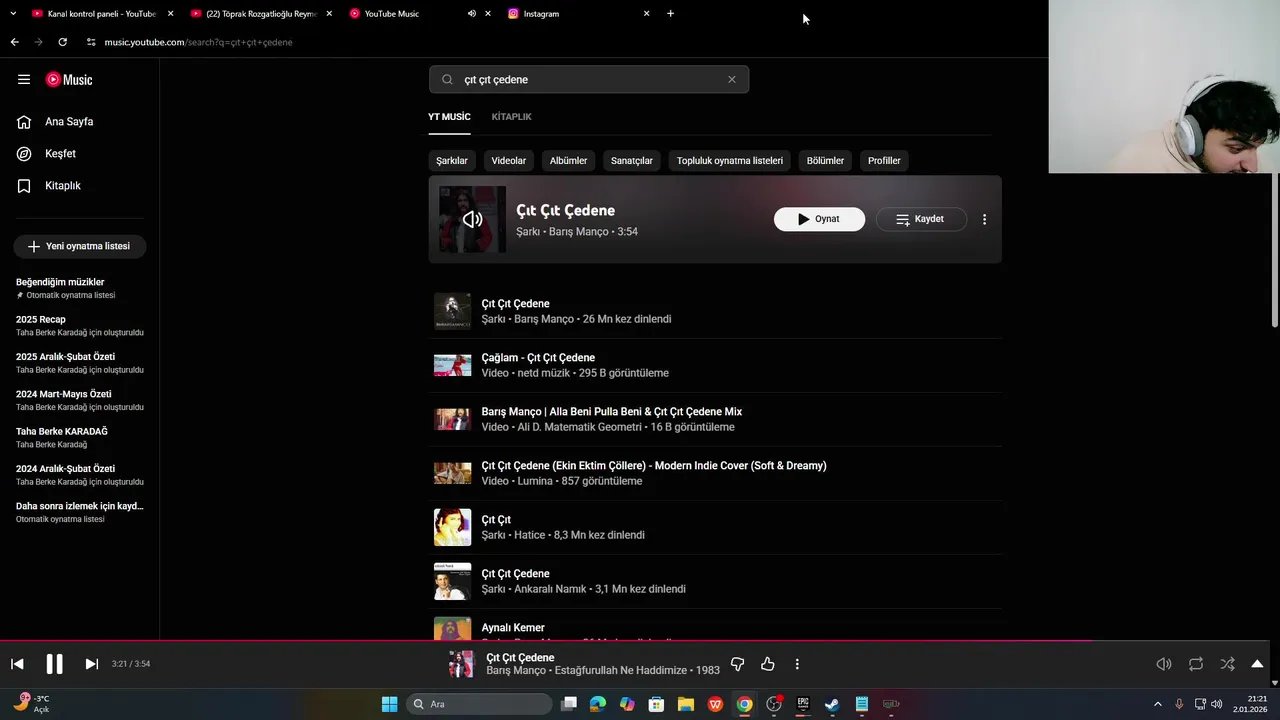Open the YouTube Music hamburger menu
Screen dimensions: 1280x720
pos(24,80)
